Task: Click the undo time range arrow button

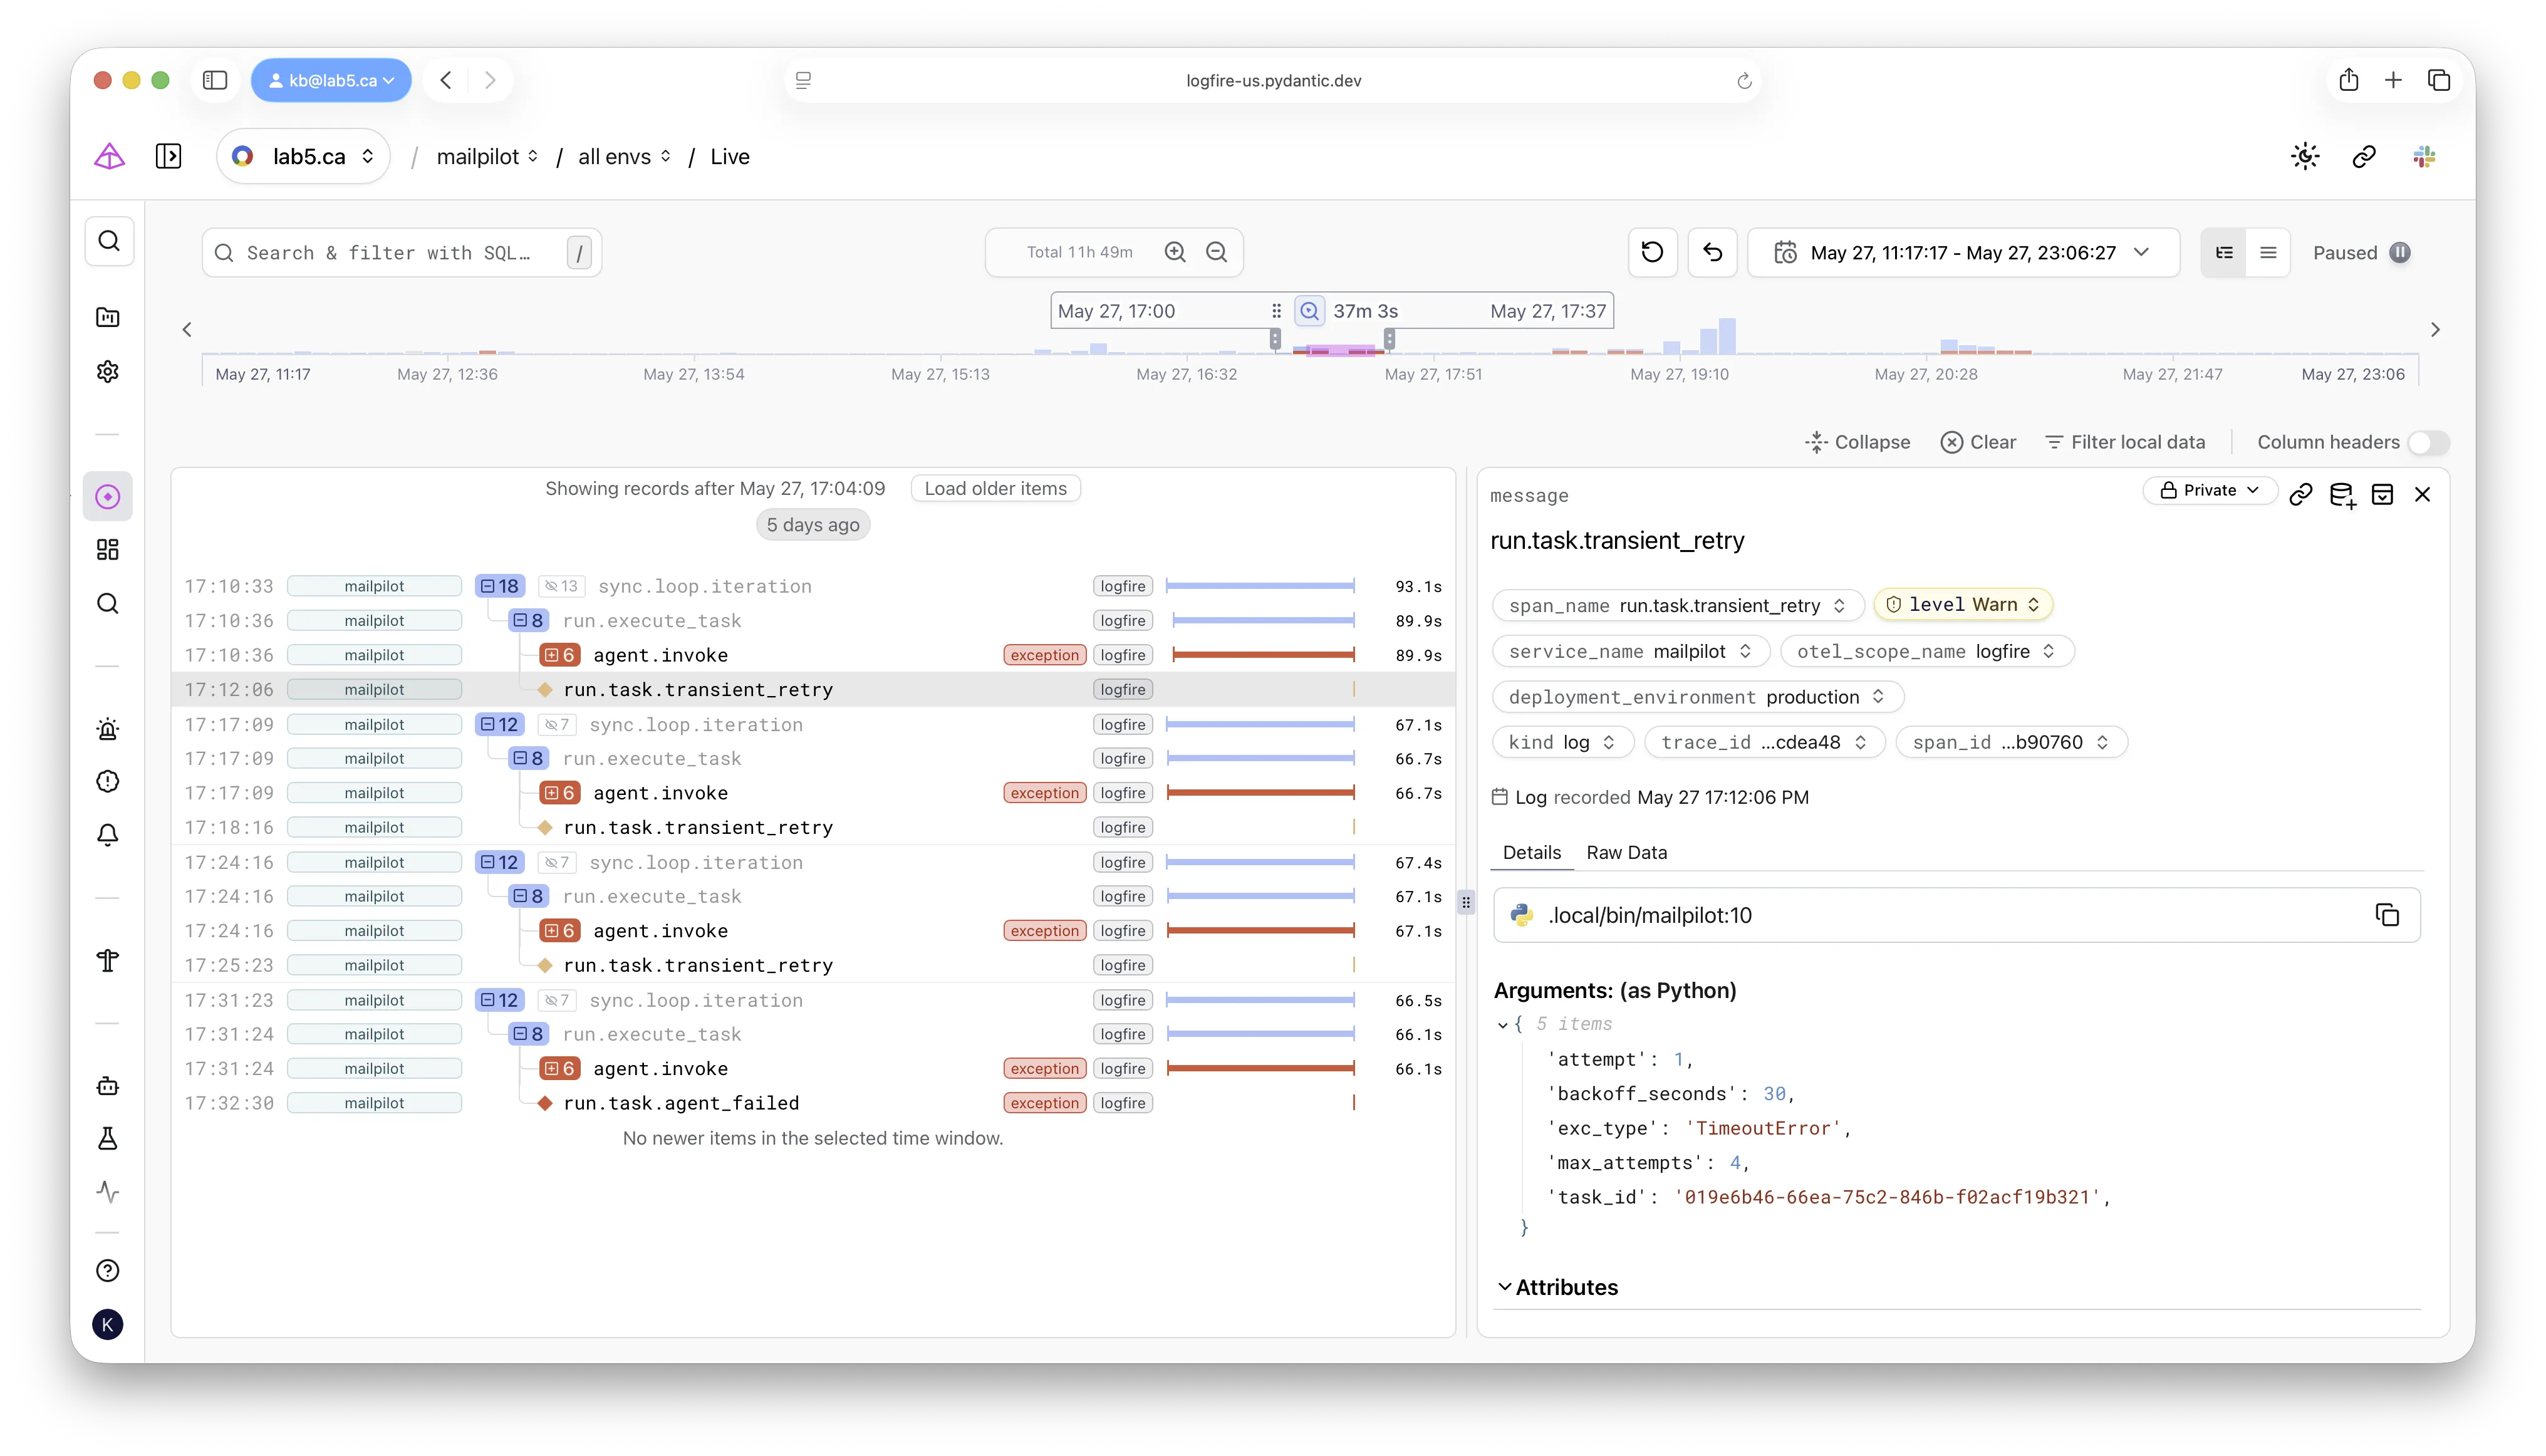Action: click(1712, 252)
